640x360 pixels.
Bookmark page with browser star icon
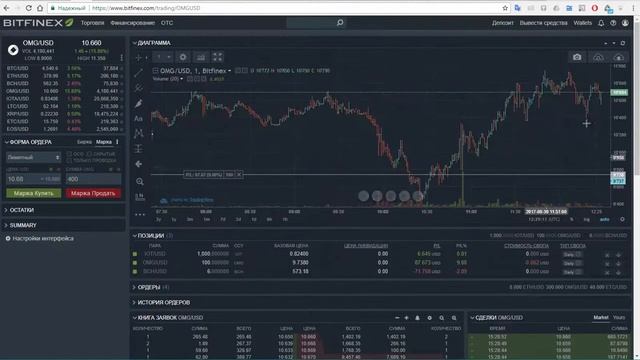coord(505,8)
